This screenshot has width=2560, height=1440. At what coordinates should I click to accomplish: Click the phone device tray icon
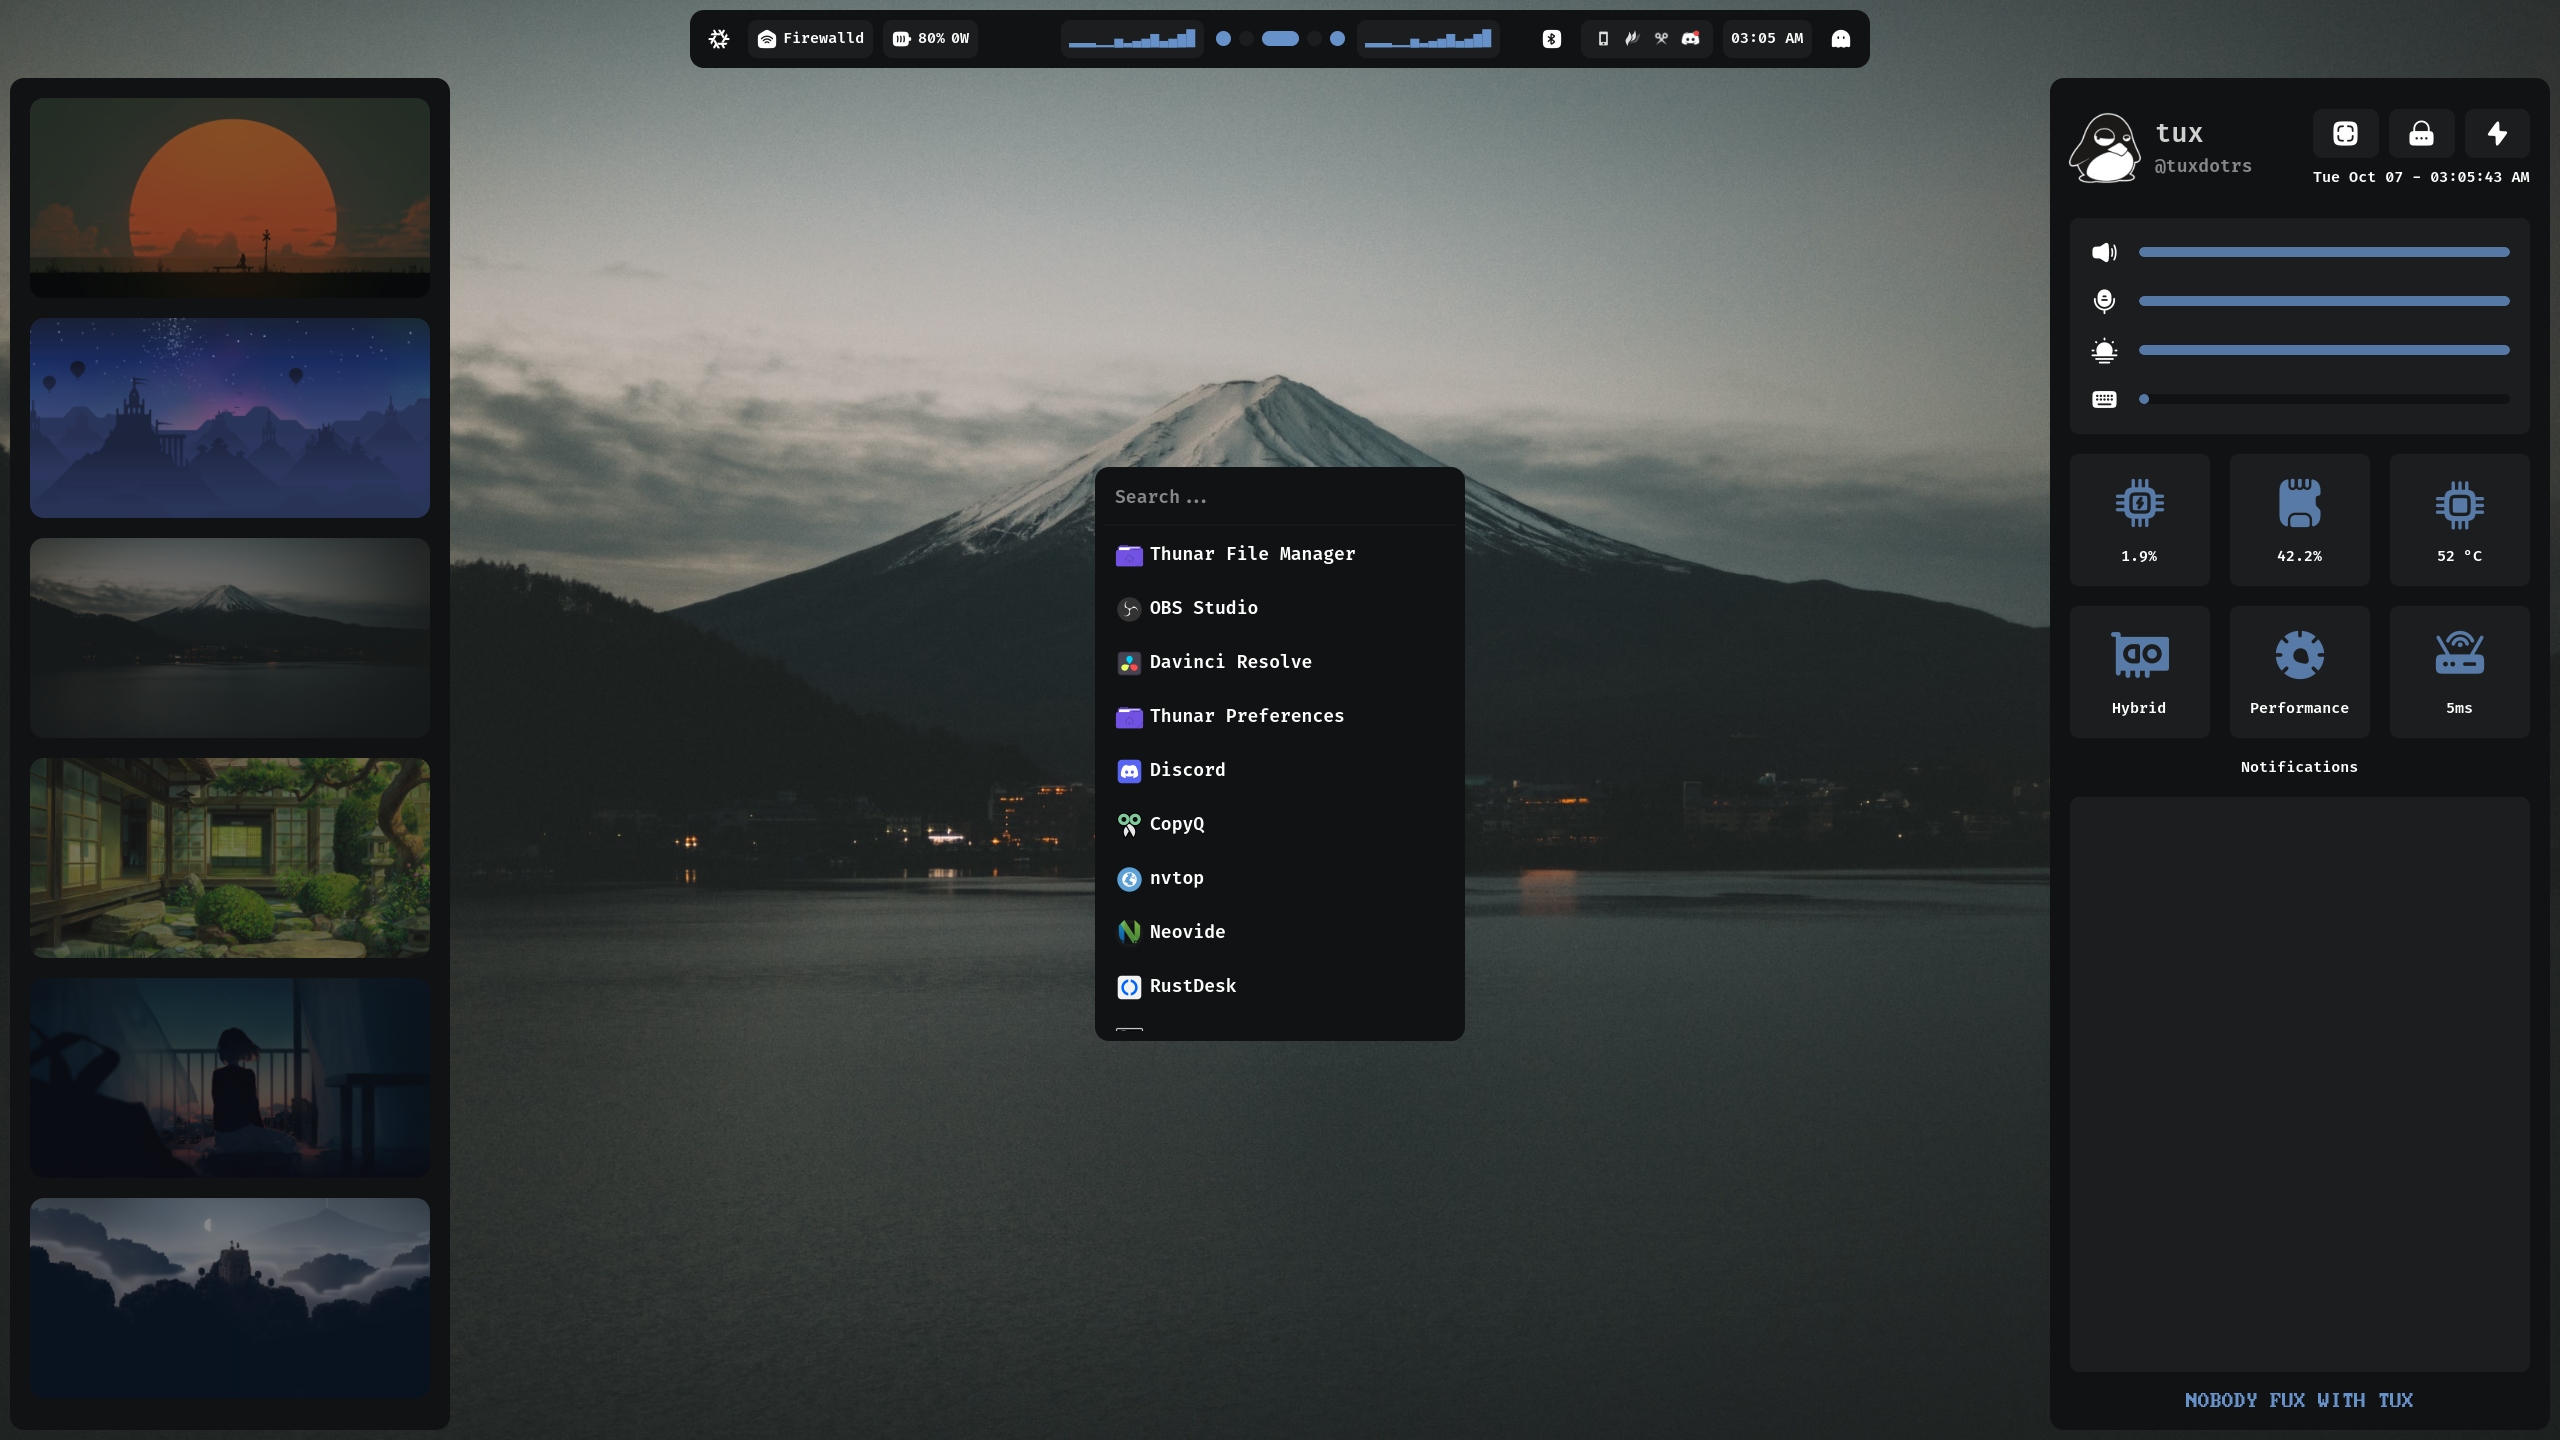click(1603, 39)
